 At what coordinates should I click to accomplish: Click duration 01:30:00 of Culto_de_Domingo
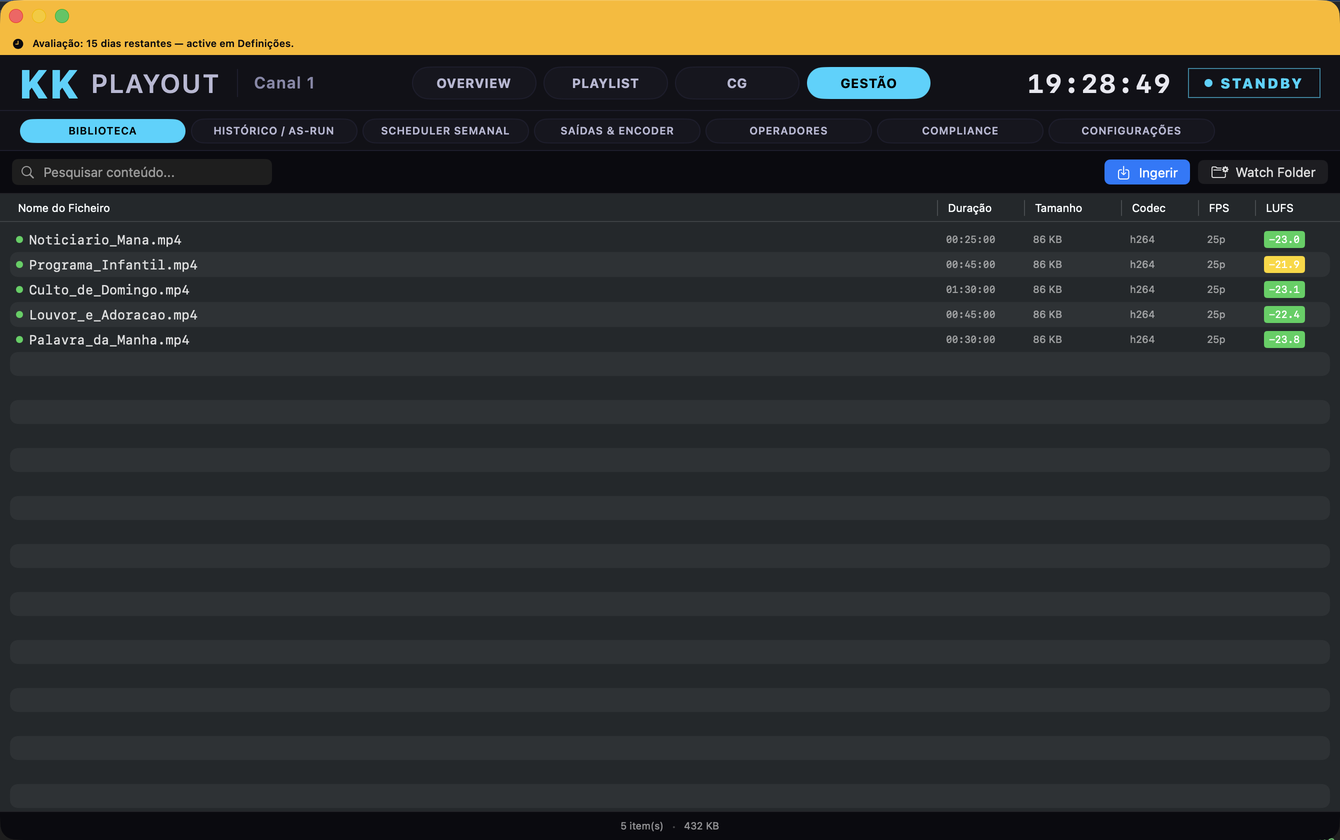[970, 290]
